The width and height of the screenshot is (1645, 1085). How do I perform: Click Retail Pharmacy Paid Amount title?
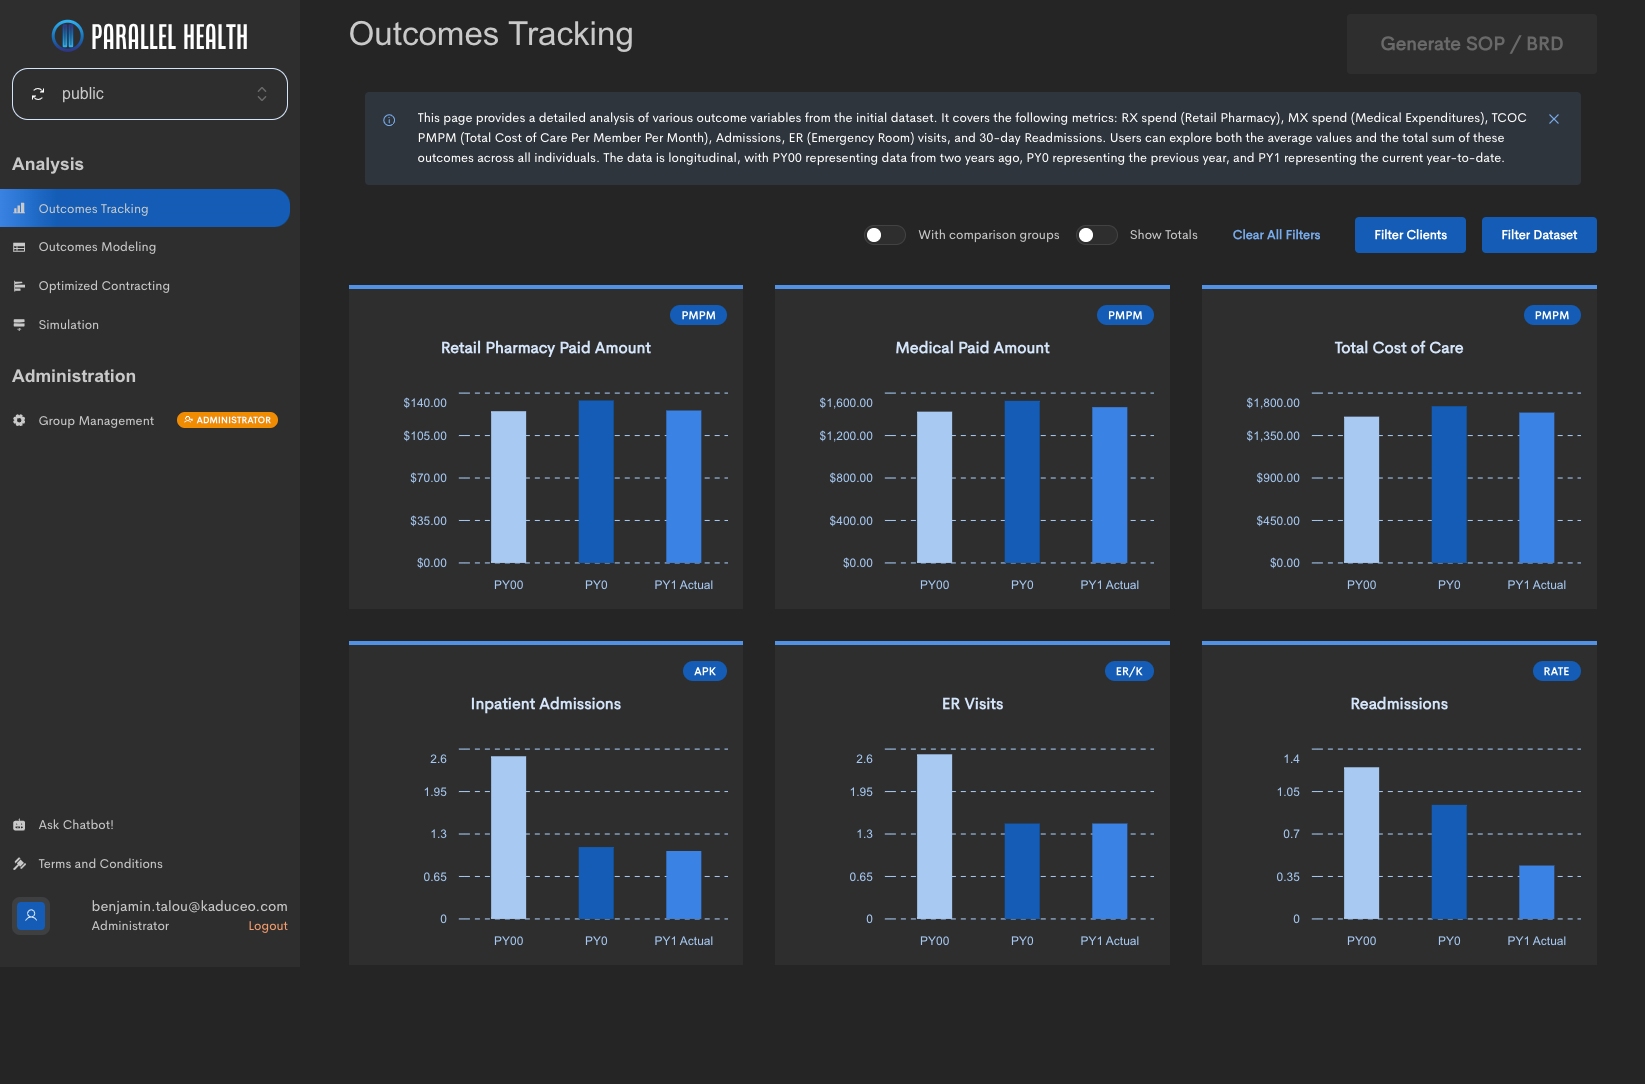point(546,348)
